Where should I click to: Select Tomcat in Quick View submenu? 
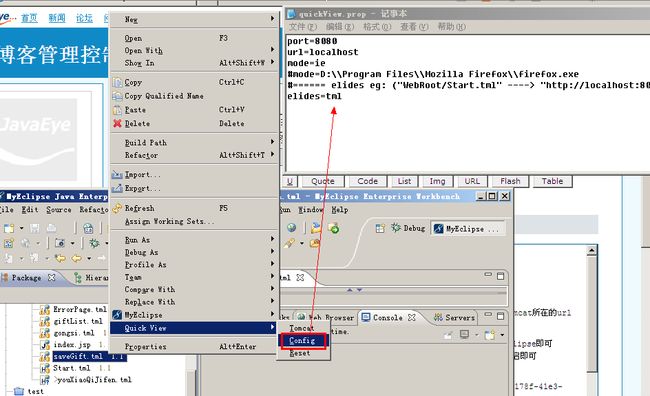tap(303, 328)
